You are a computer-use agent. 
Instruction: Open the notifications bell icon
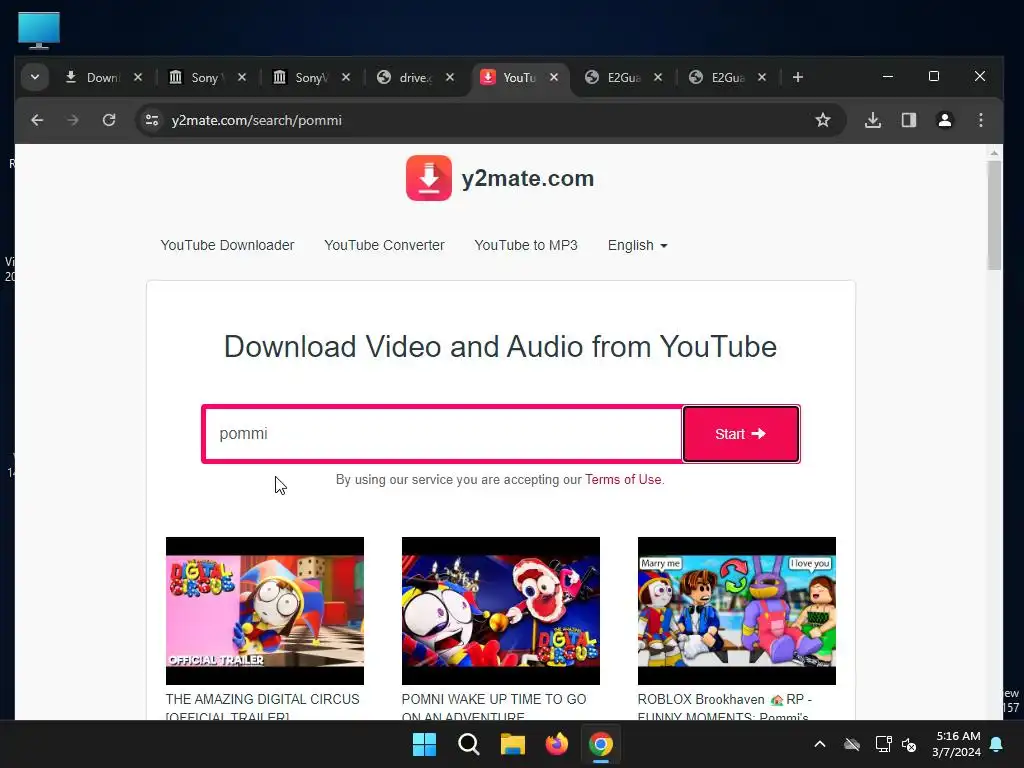tap(997, 744)
